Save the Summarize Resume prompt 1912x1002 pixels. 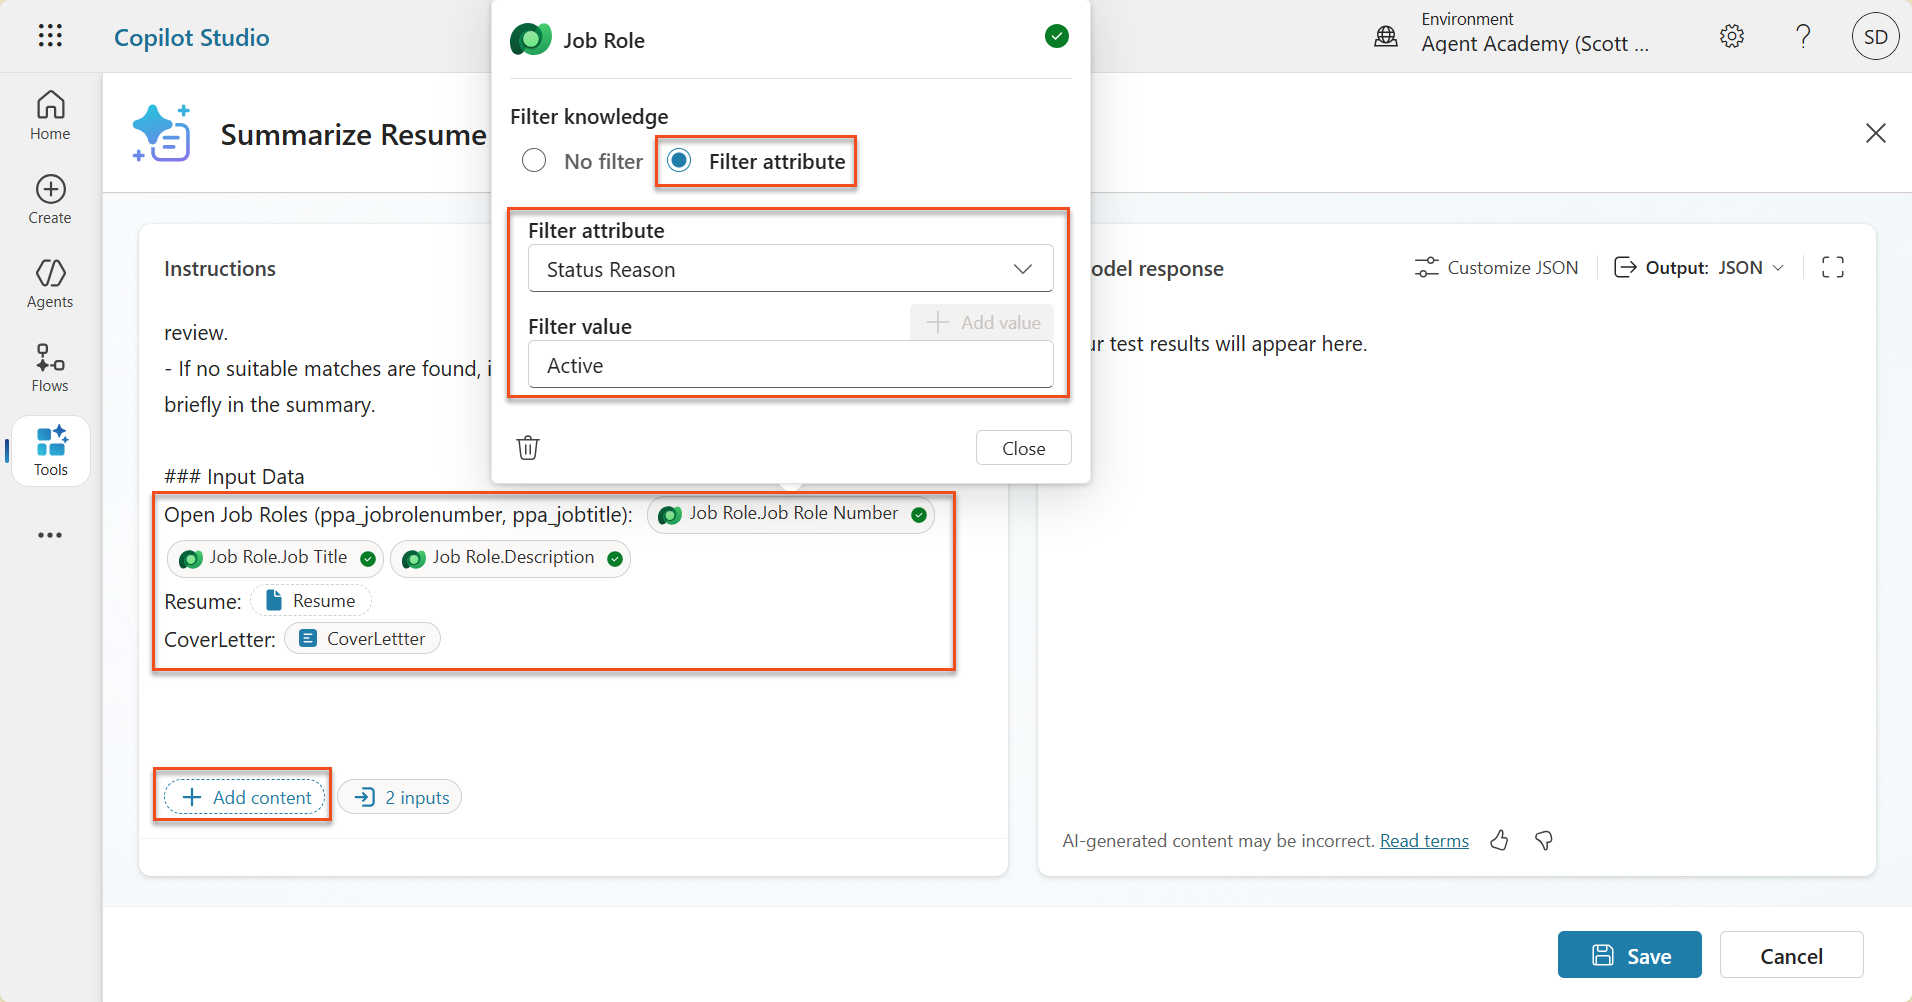tap(1628, 955)
